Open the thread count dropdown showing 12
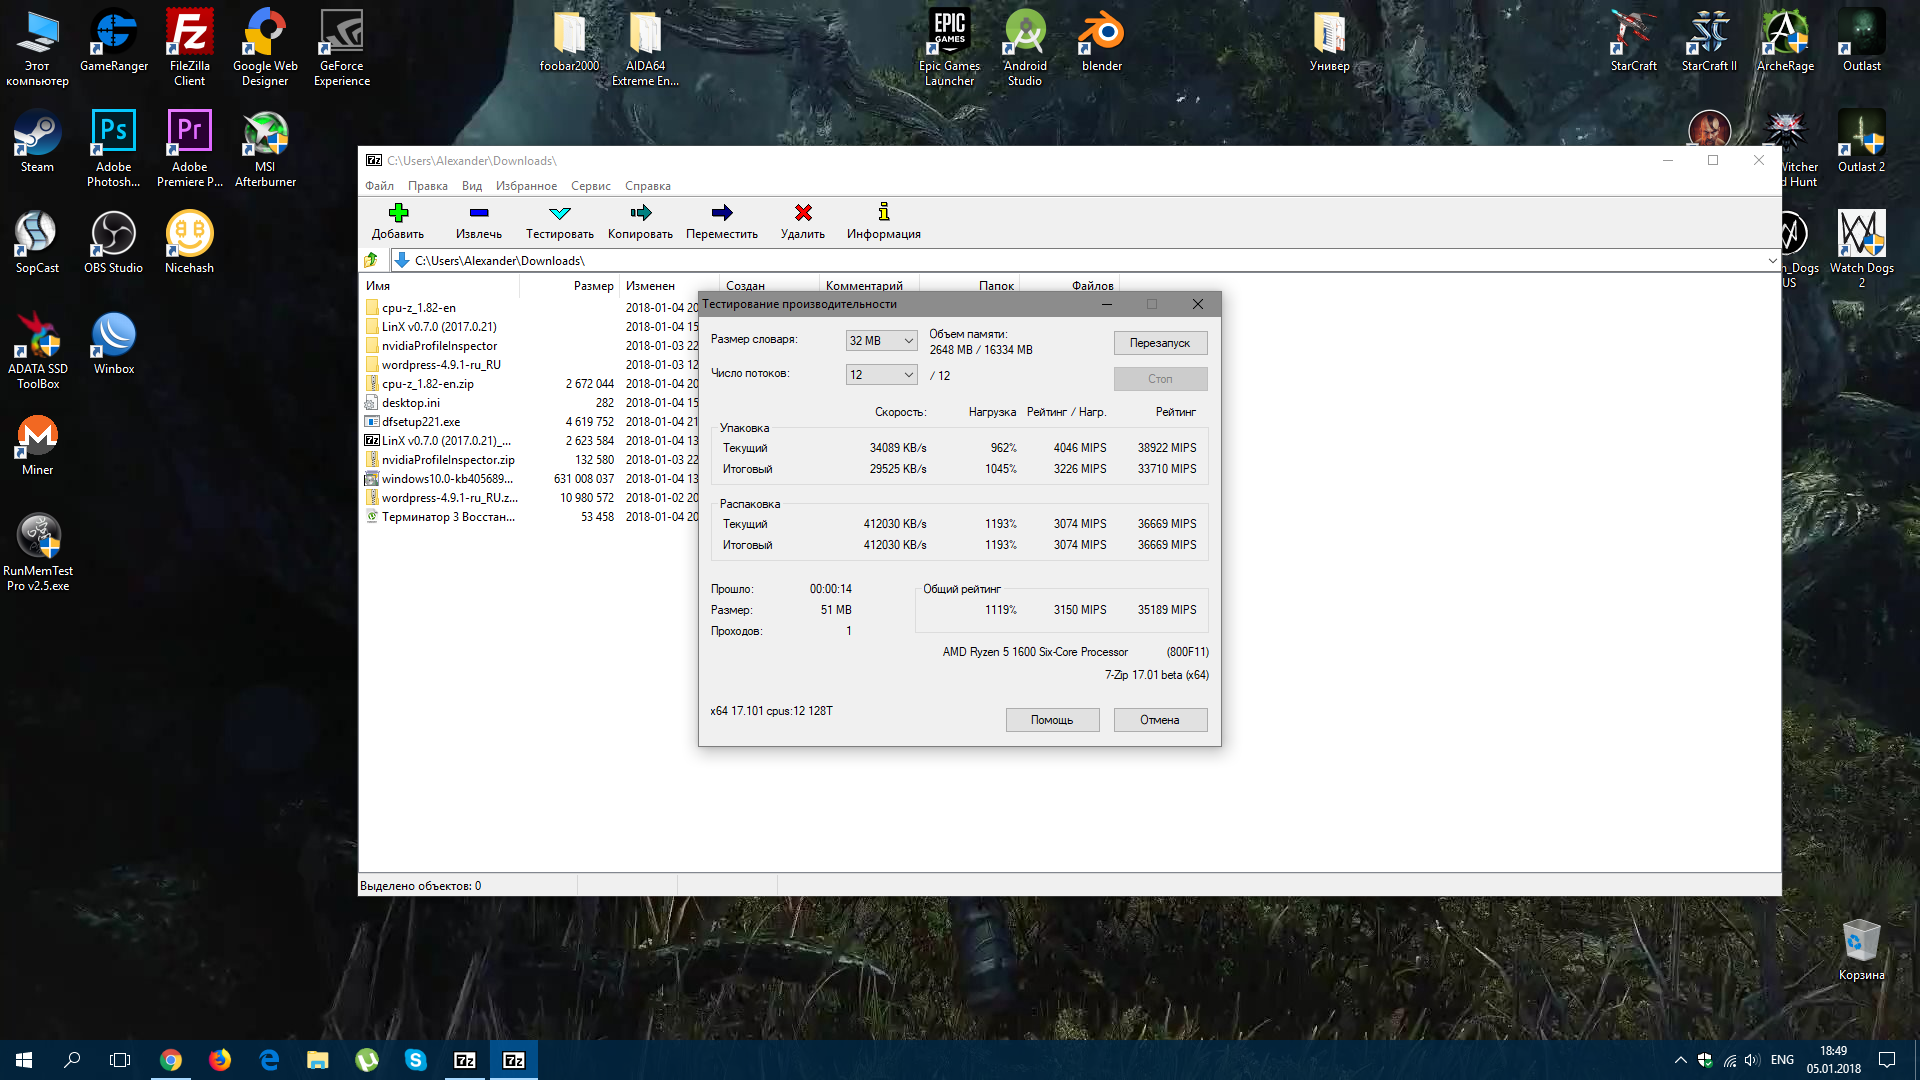 coord(881,375)
